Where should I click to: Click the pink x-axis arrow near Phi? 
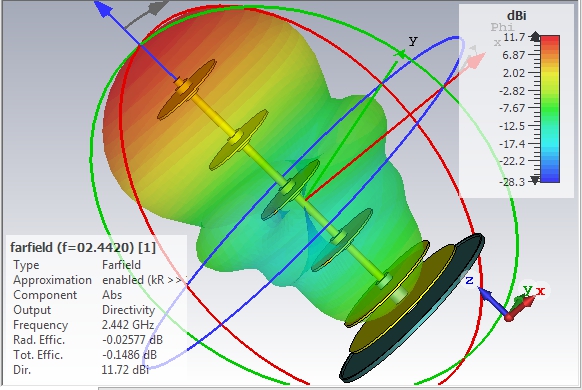click(x=475, y=60)
